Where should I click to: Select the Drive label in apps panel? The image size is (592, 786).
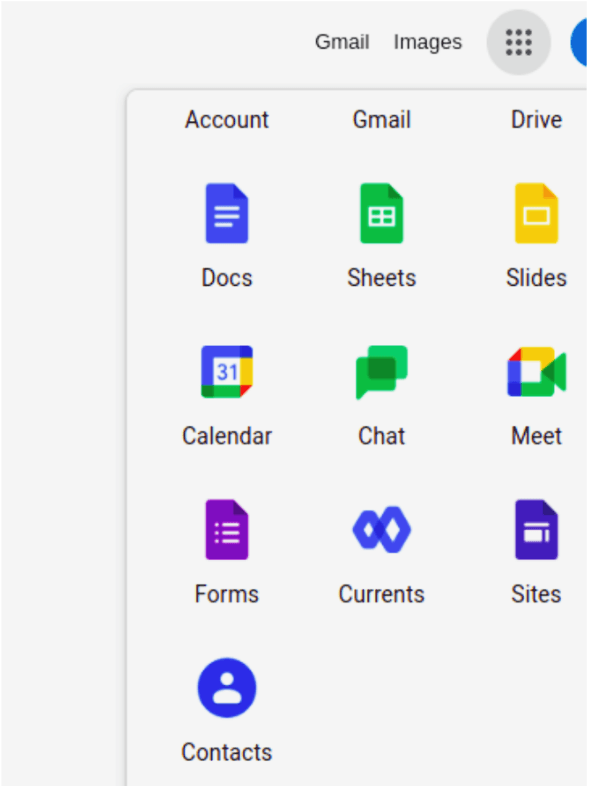(536, 120)
